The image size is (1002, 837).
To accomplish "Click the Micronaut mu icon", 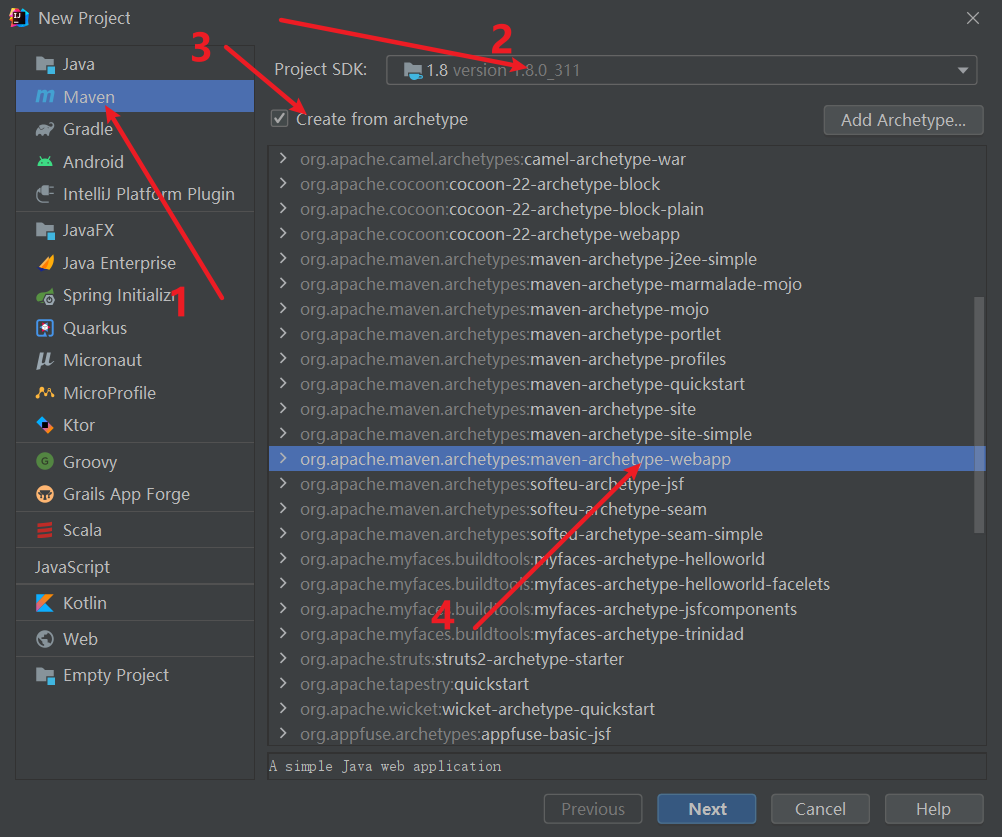I will pos(45,360).
